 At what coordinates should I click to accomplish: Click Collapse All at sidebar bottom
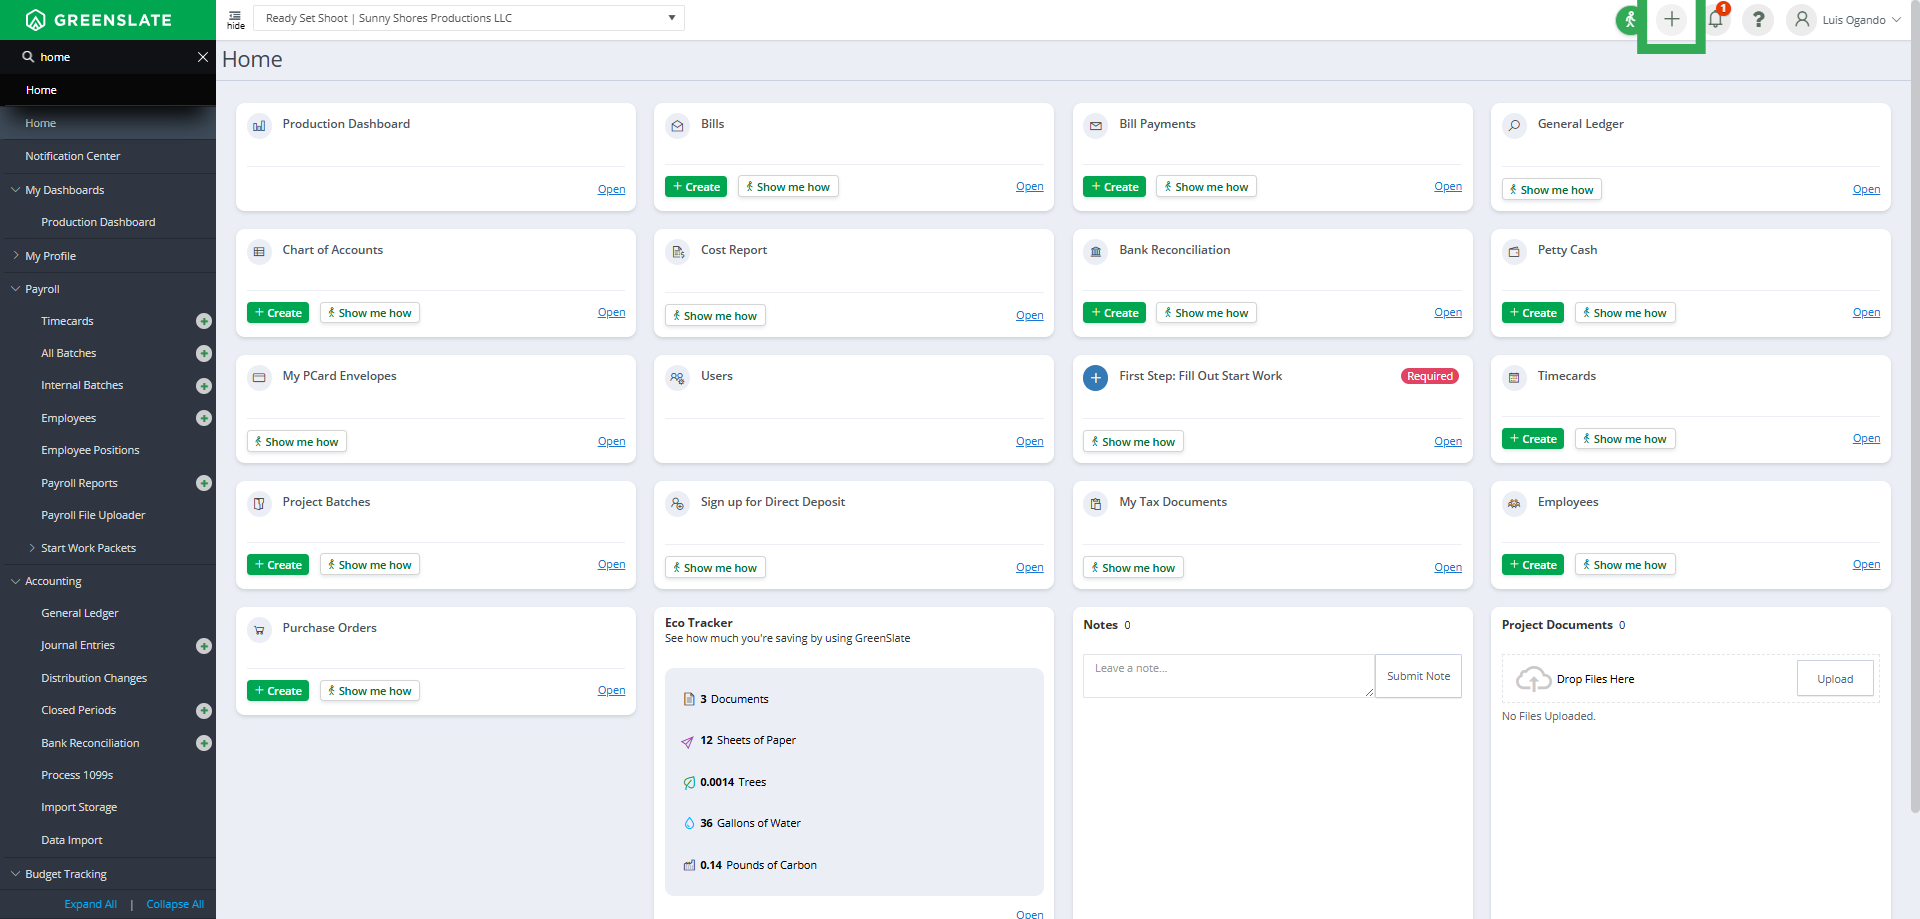175,904
